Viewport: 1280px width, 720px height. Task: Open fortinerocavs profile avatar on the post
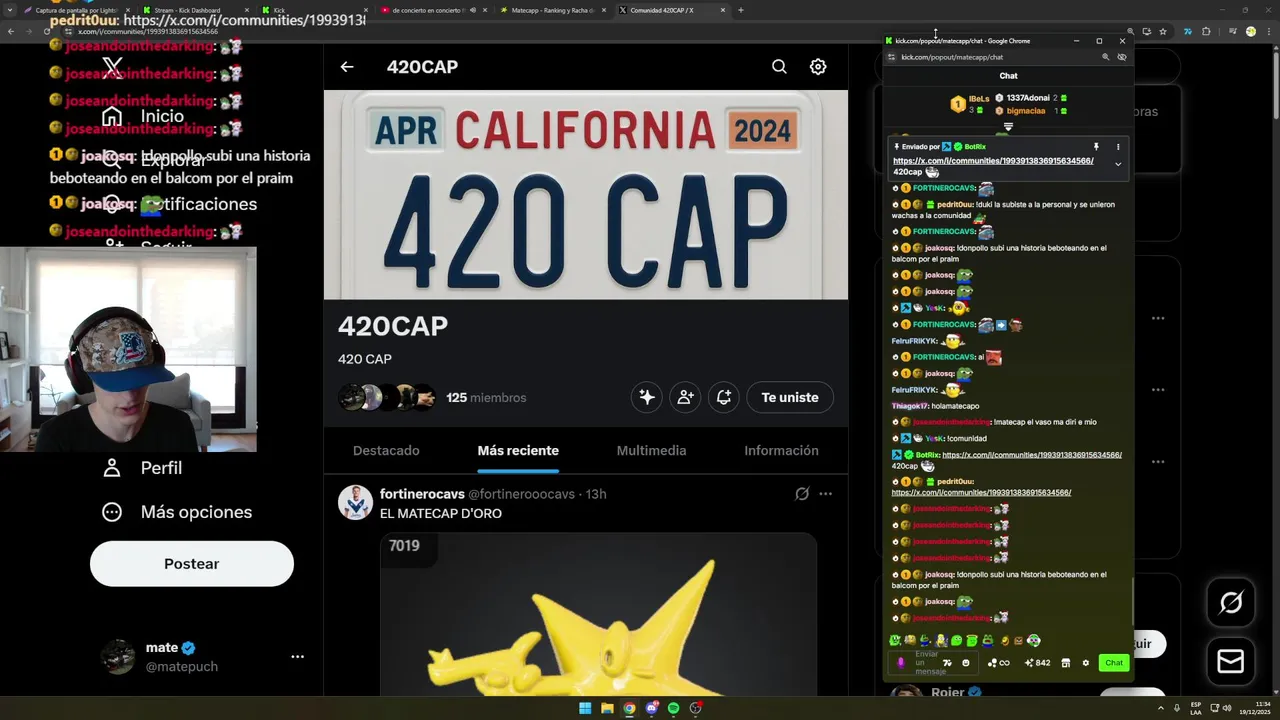coord(355,502)
